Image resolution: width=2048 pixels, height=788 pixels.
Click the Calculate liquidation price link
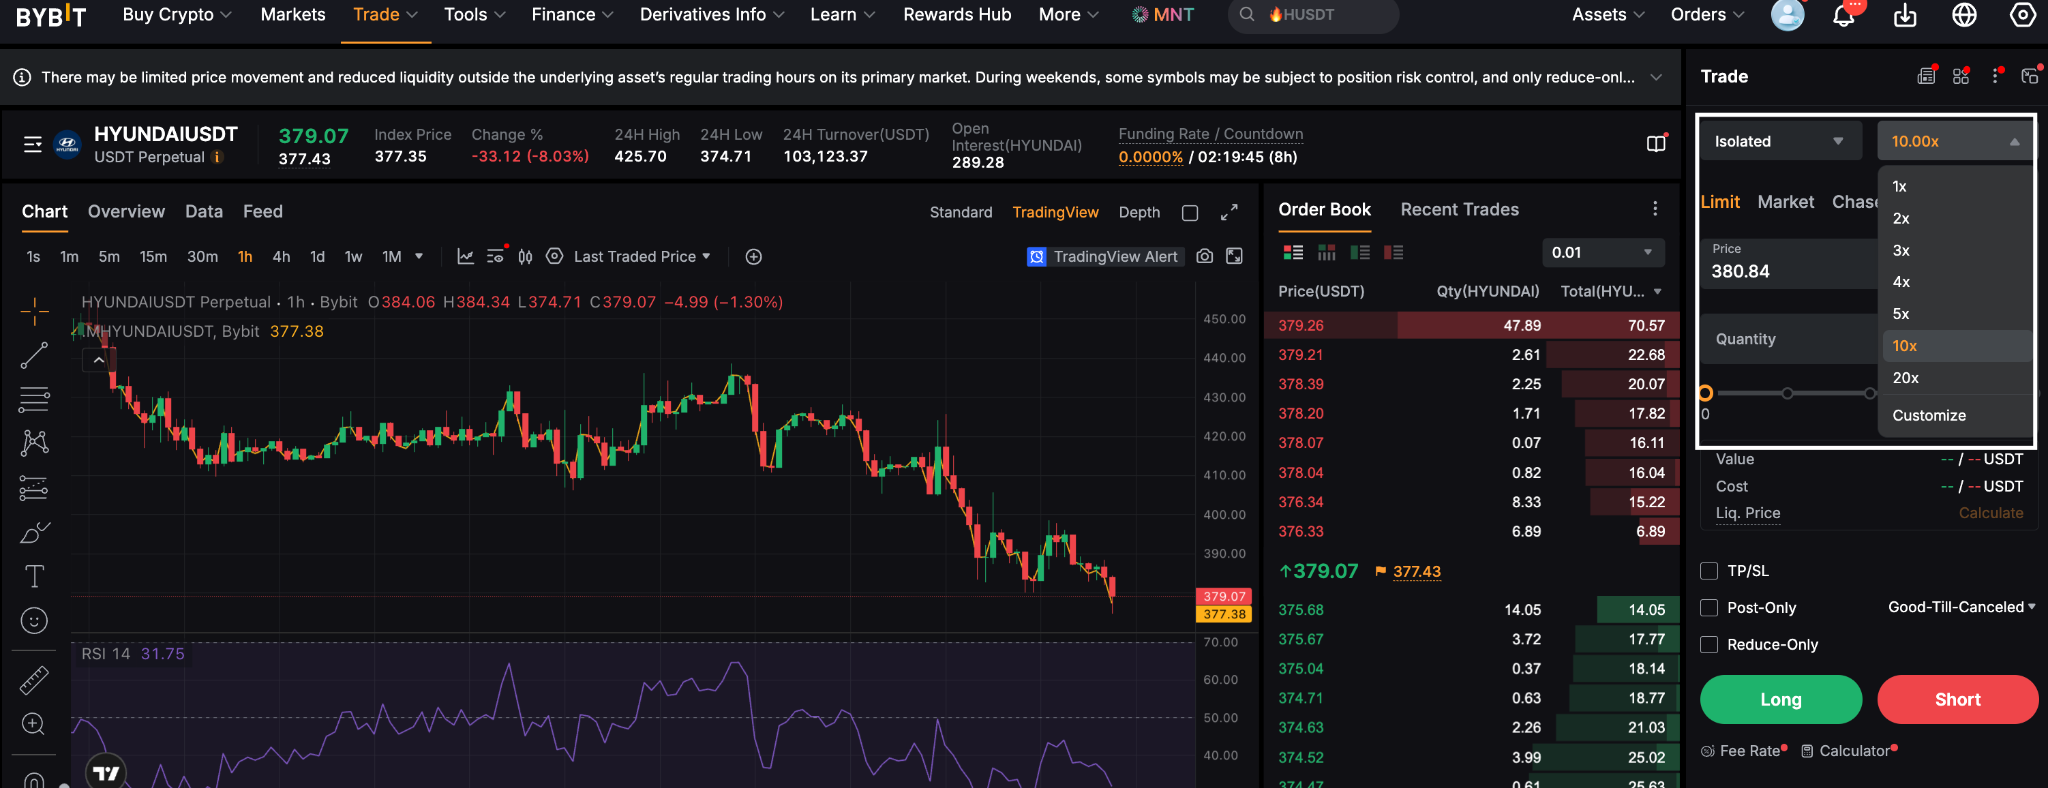tap(1990, 513)
